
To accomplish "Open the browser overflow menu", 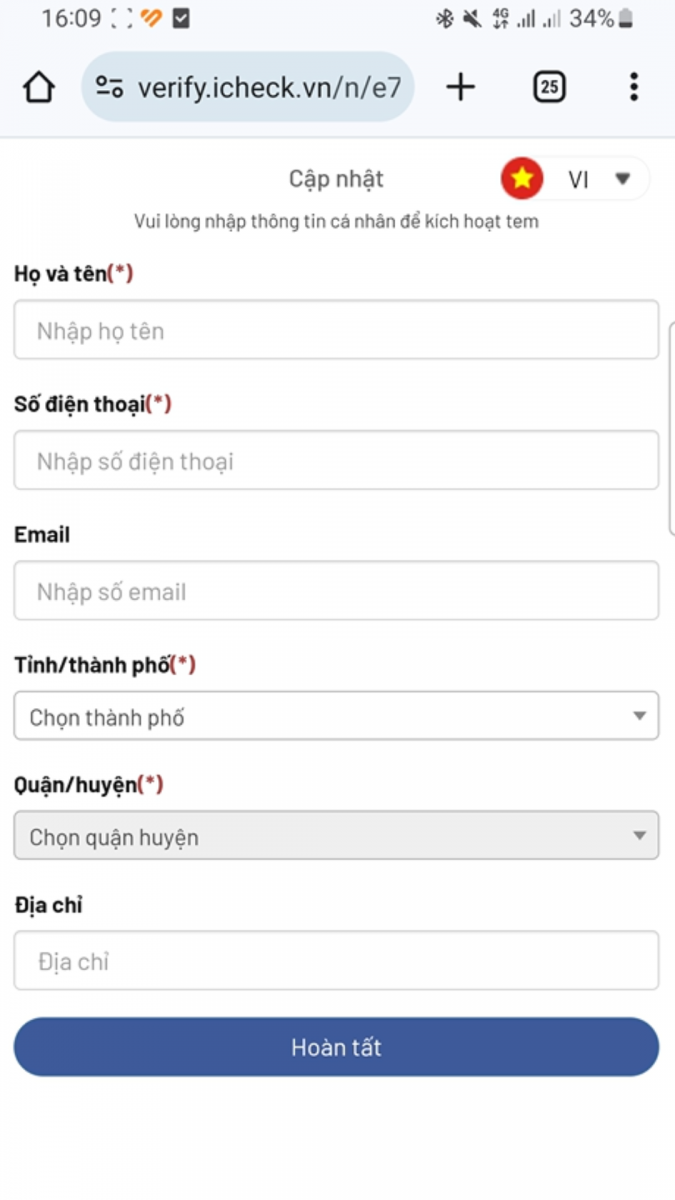I will coord(633,87).
